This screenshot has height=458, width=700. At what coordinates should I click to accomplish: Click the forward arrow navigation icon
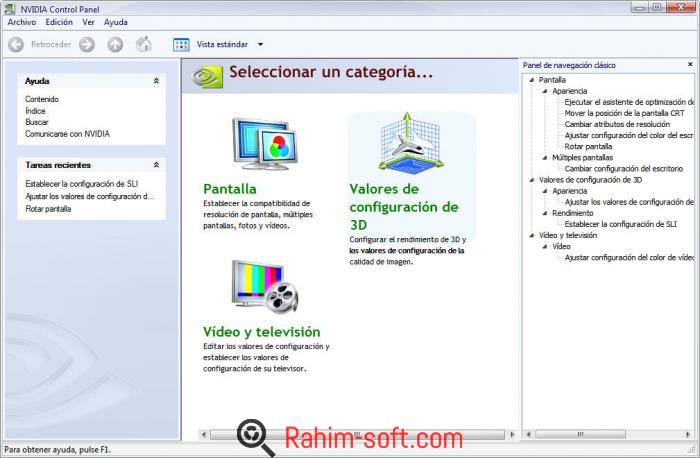click(87, 44)
